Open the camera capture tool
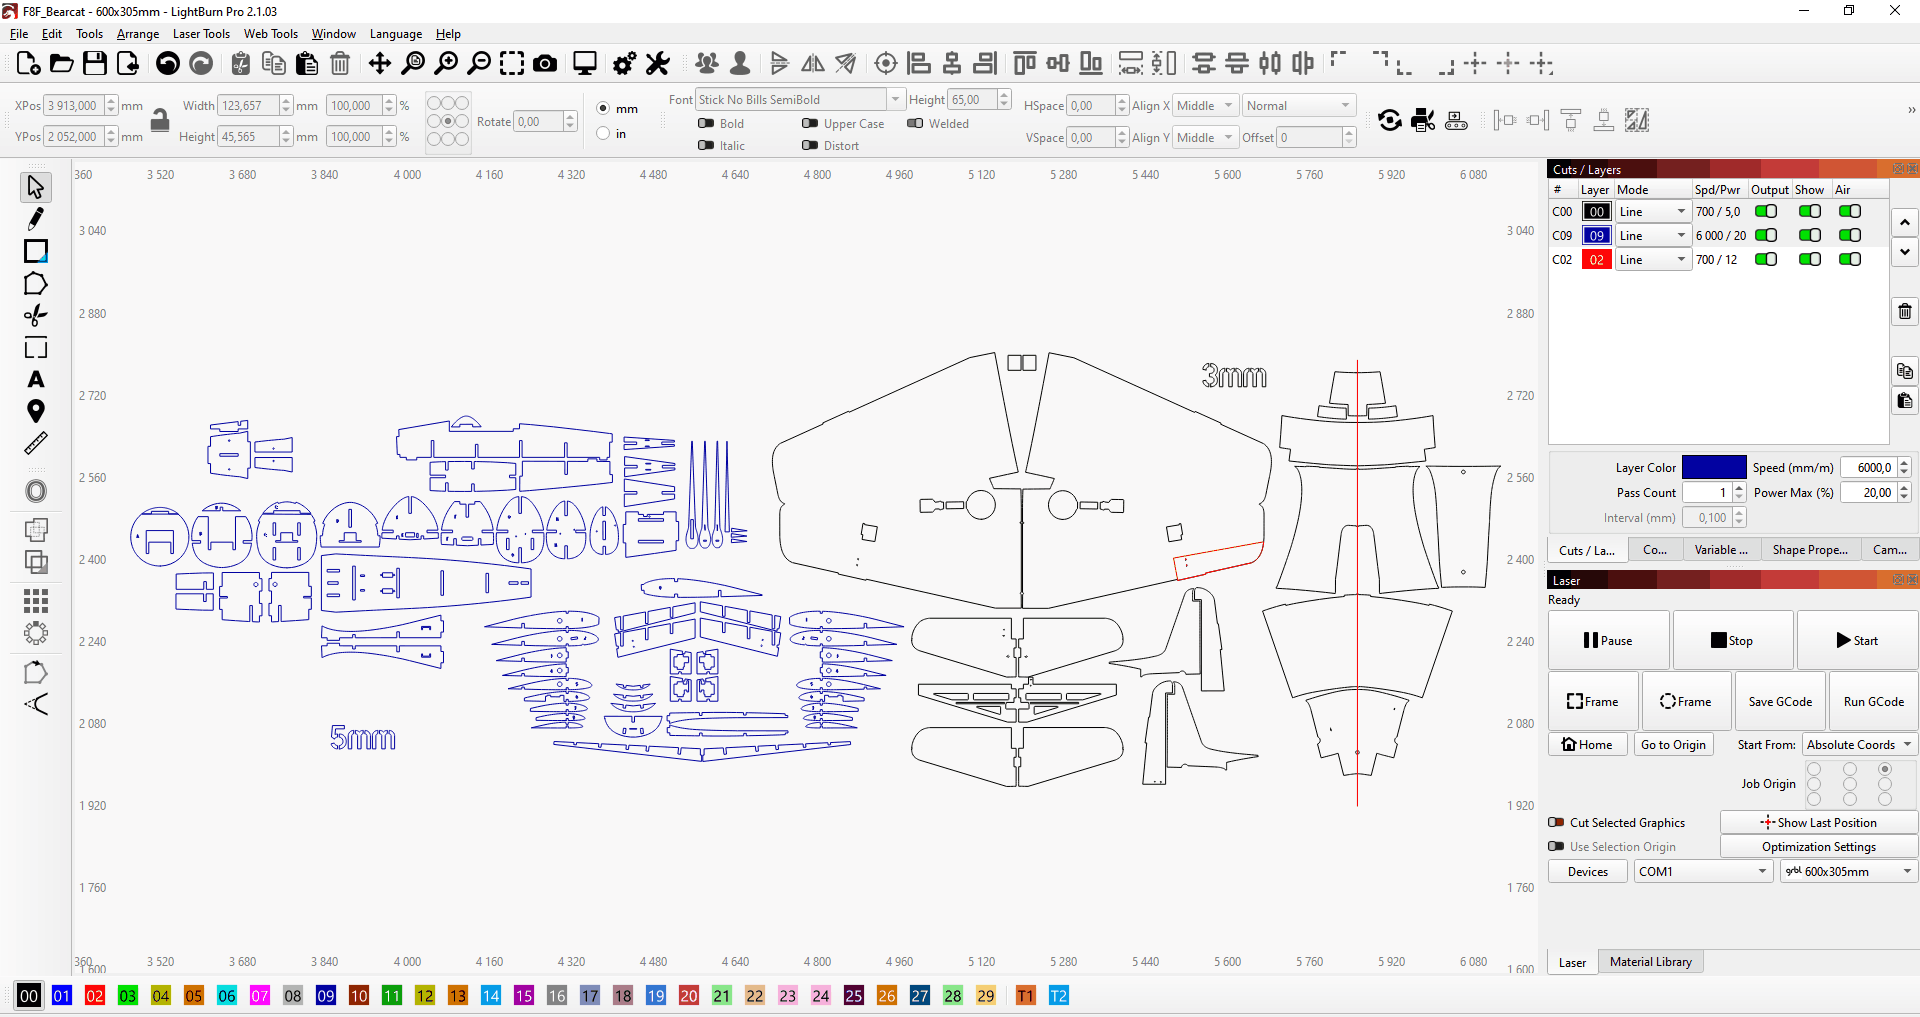Image resolution: width=1920 pixels, height=1017 pixels. tap(545, 64)
